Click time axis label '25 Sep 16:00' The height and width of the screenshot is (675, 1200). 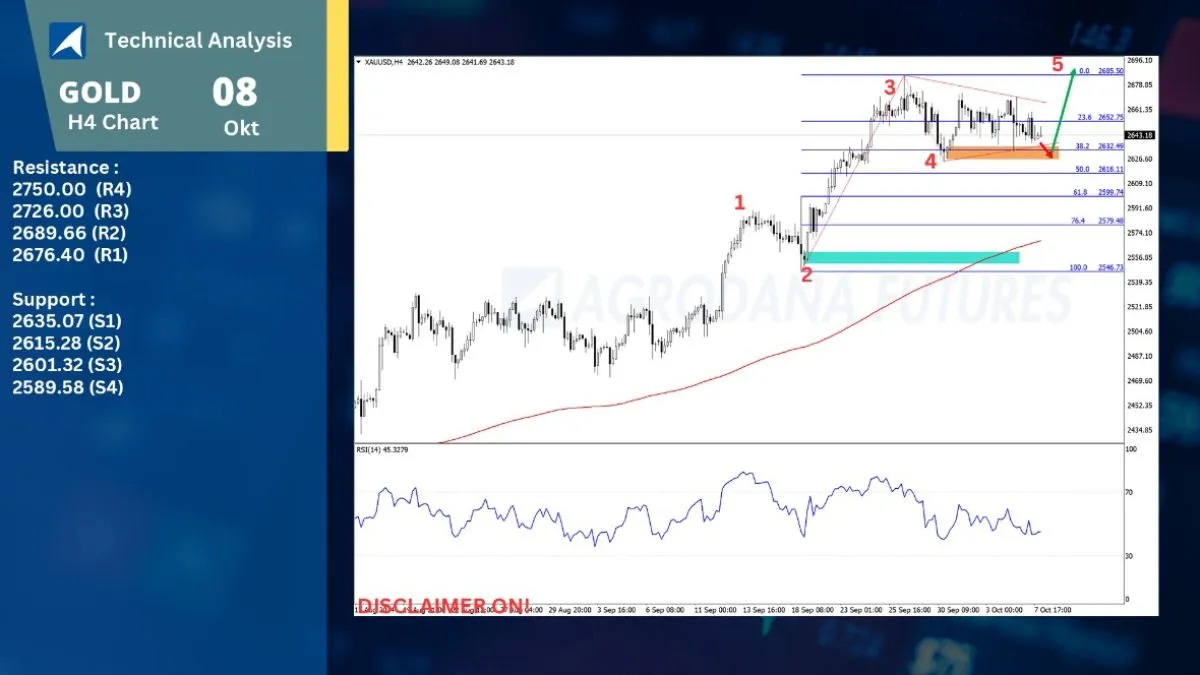[909, 608]
